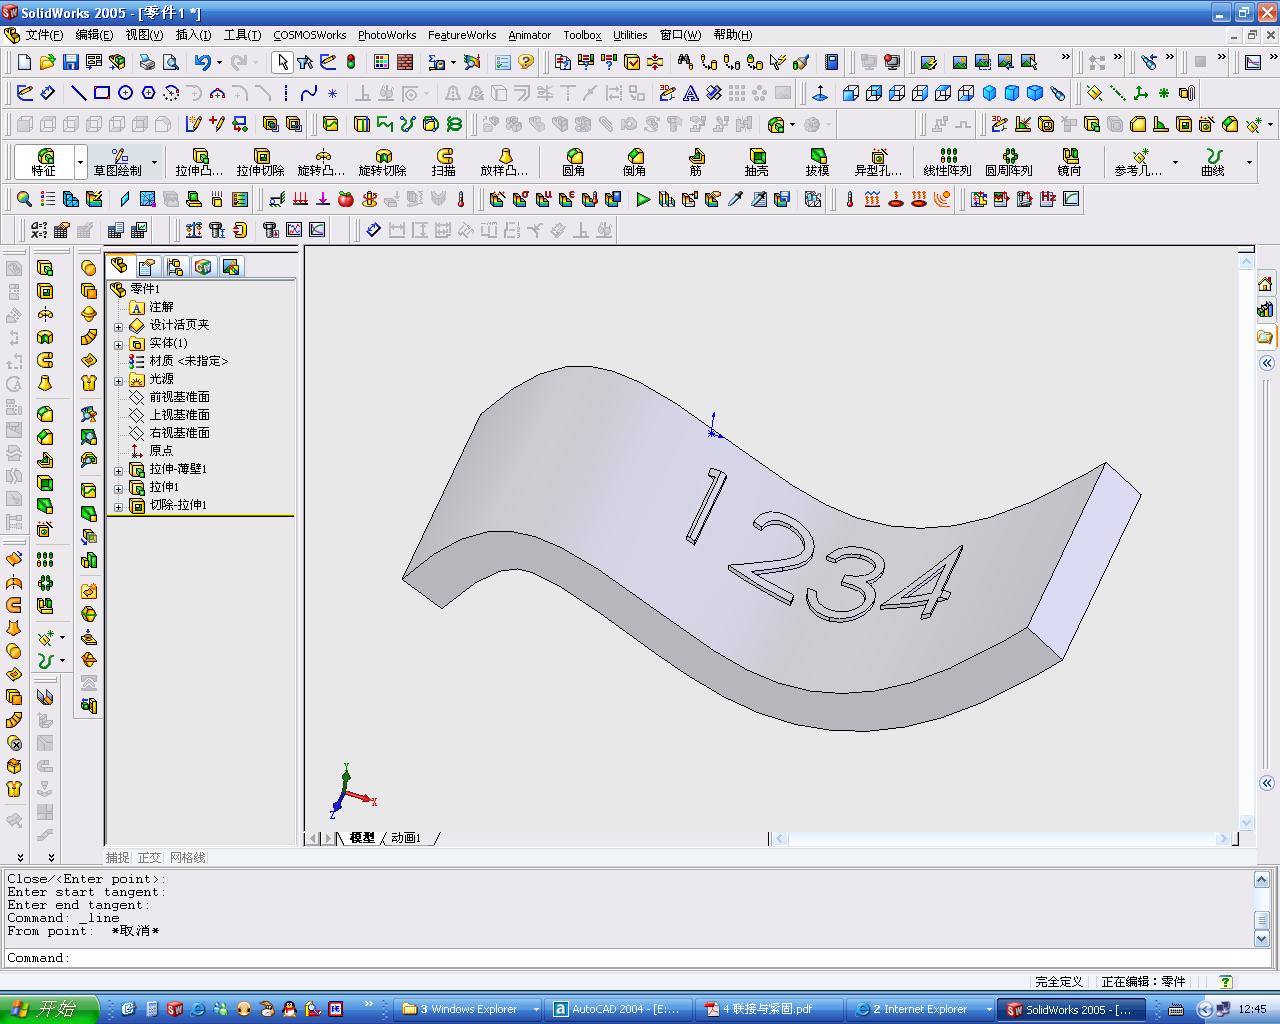Open the 编辑(E) menu

pyautogui.click(x=94, y=35)
